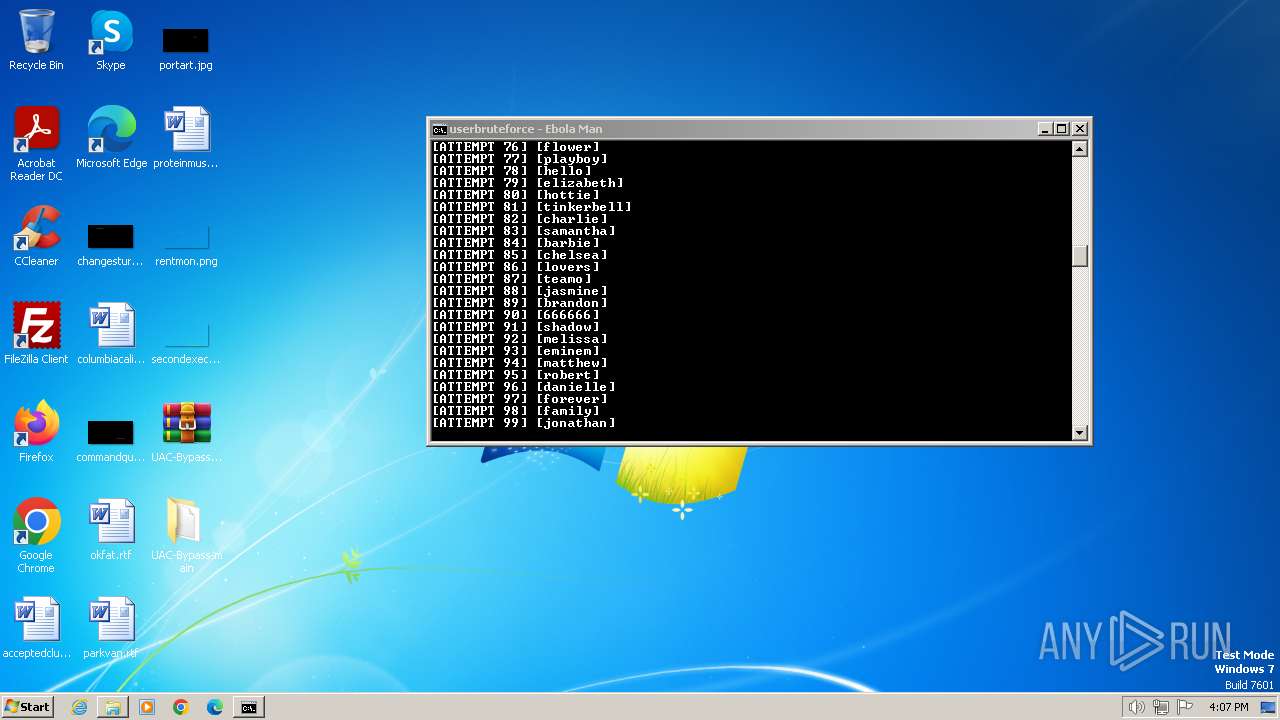Click the [ATTEMPT 88] [jasmine] line

tap(520, 291)
